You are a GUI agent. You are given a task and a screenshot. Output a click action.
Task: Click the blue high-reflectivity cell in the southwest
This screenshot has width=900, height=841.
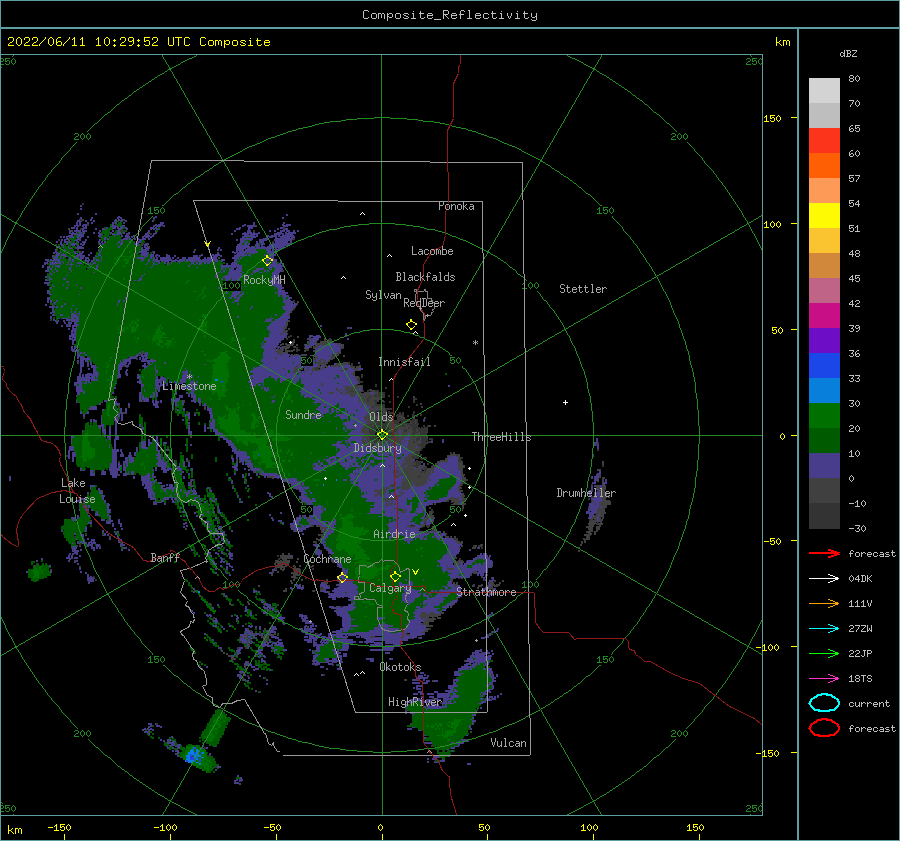tap(194, 754)
